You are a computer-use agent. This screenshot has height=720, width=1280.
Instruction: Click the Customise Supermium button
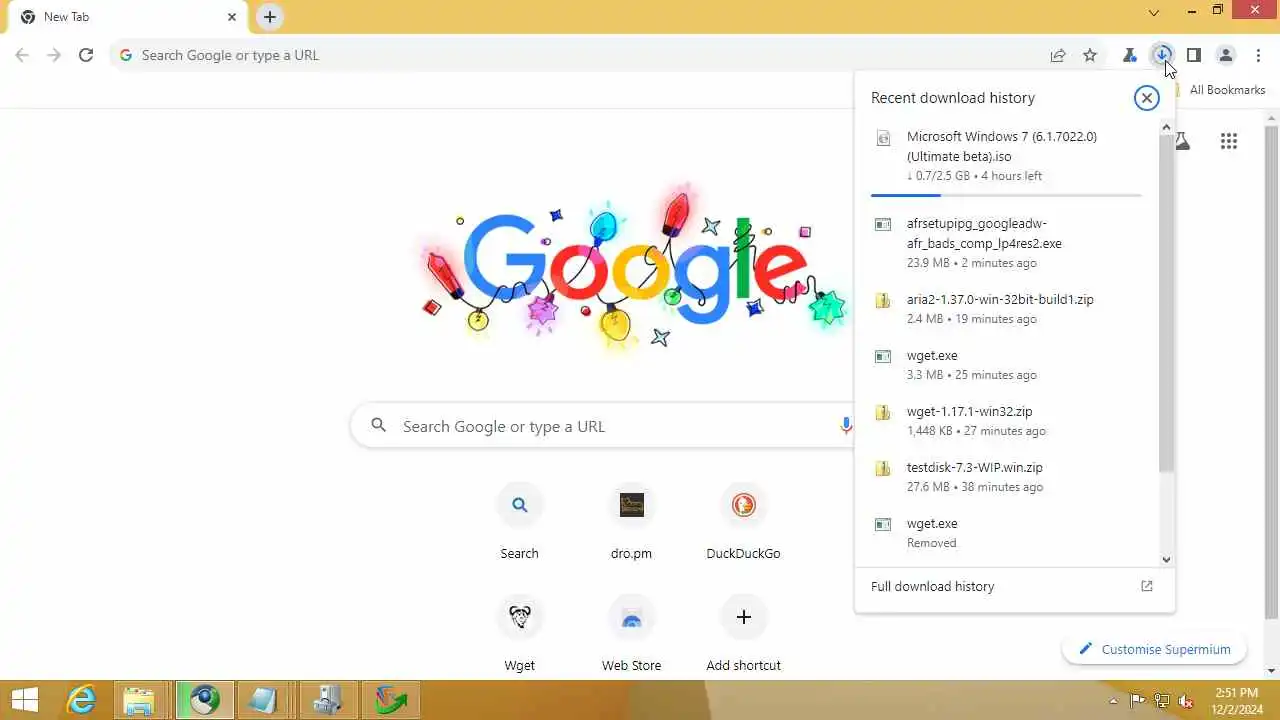click(x=1154, y=649)
